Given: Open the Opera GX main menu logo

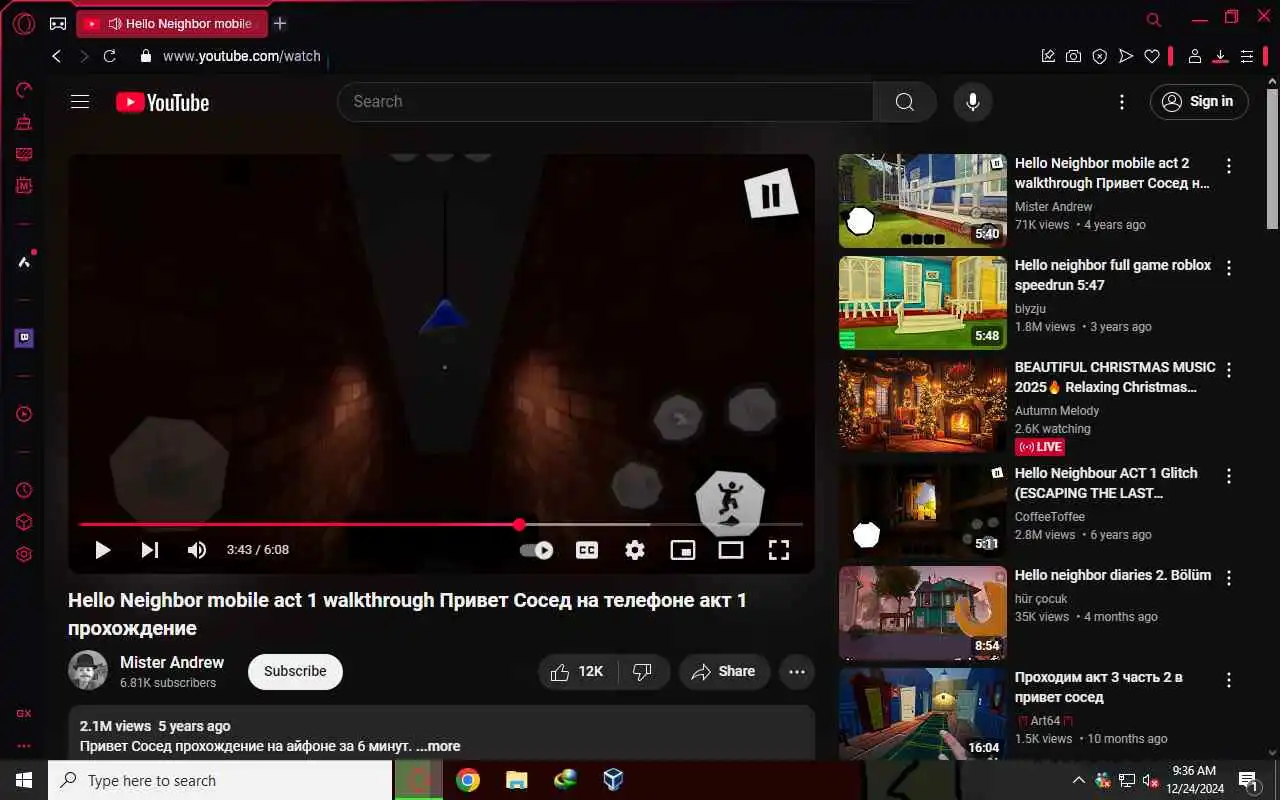Looking at the screenshot, I should 24,23.
